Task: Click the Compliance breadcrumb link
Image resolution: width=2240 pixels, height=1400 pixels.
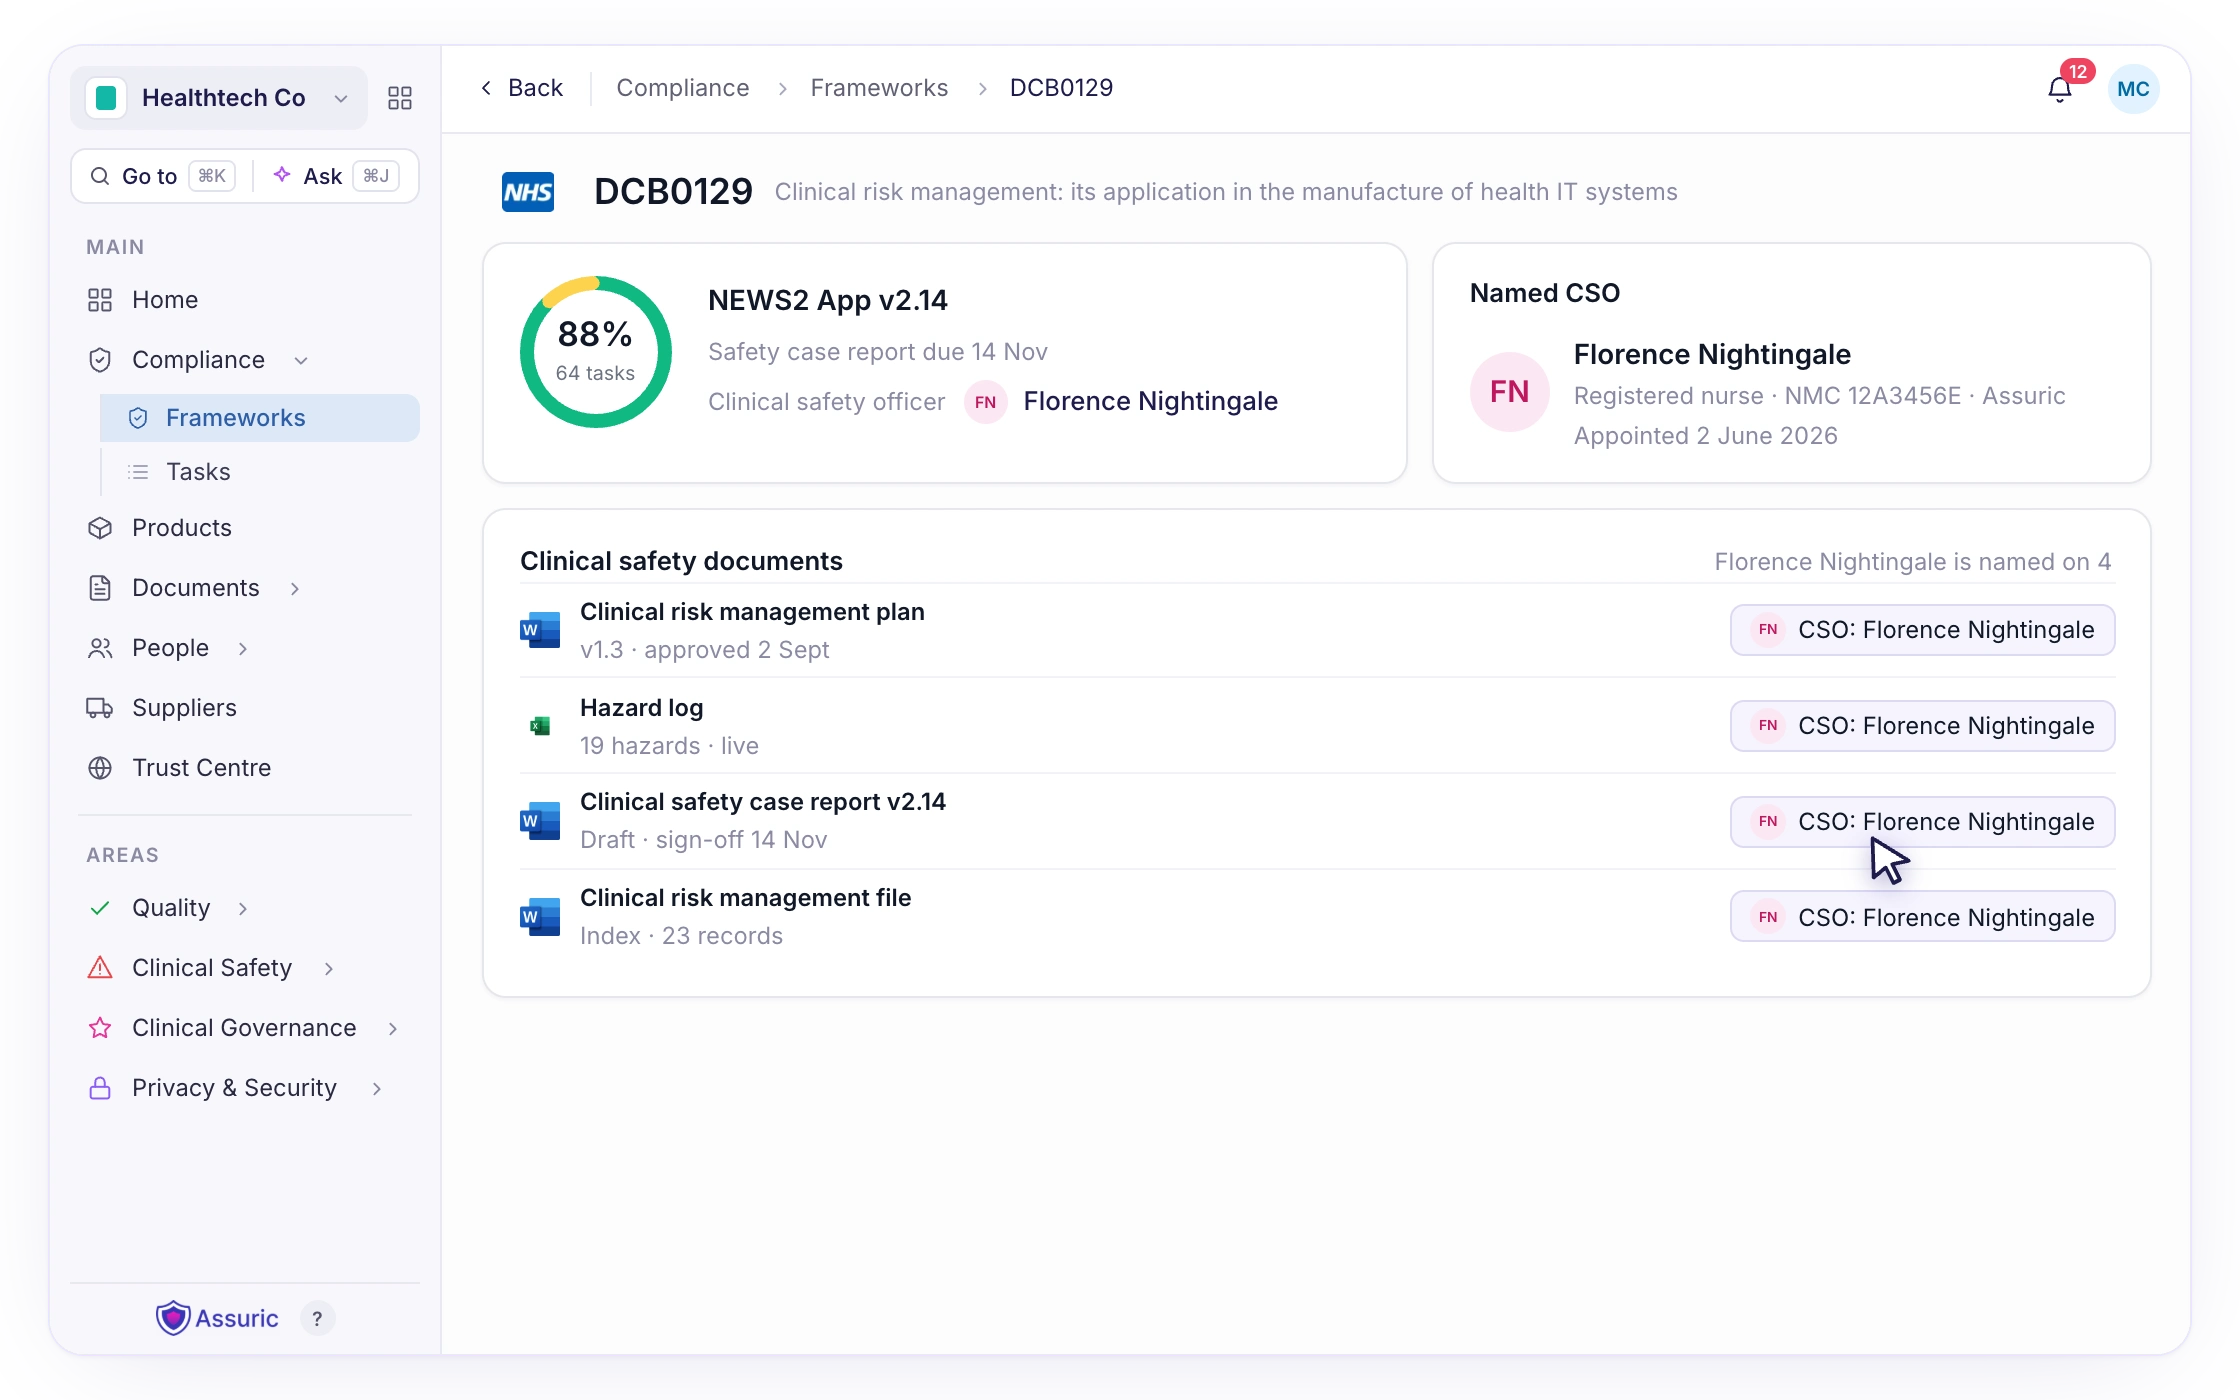Action: (x=683, y=88)
